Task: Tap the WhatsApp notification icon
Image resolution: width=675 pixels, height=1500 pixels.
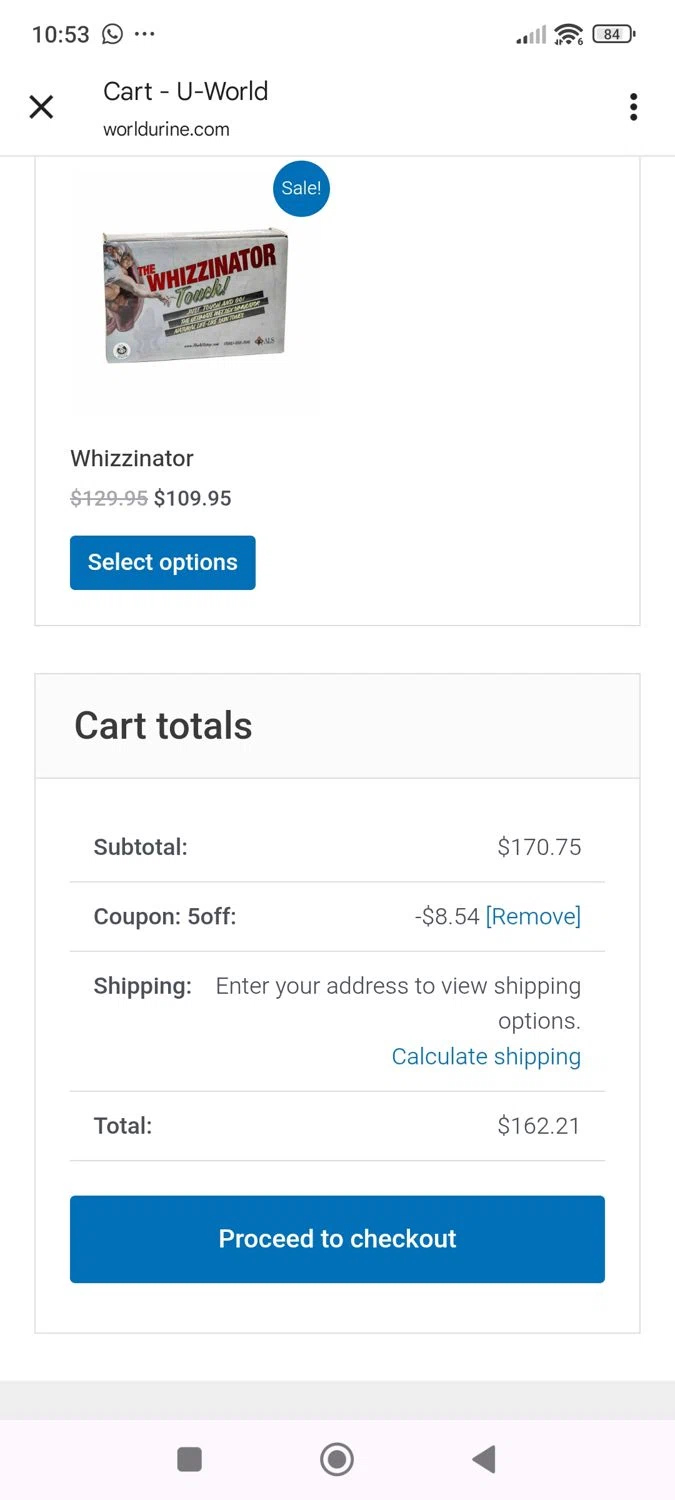Action: 113,34
